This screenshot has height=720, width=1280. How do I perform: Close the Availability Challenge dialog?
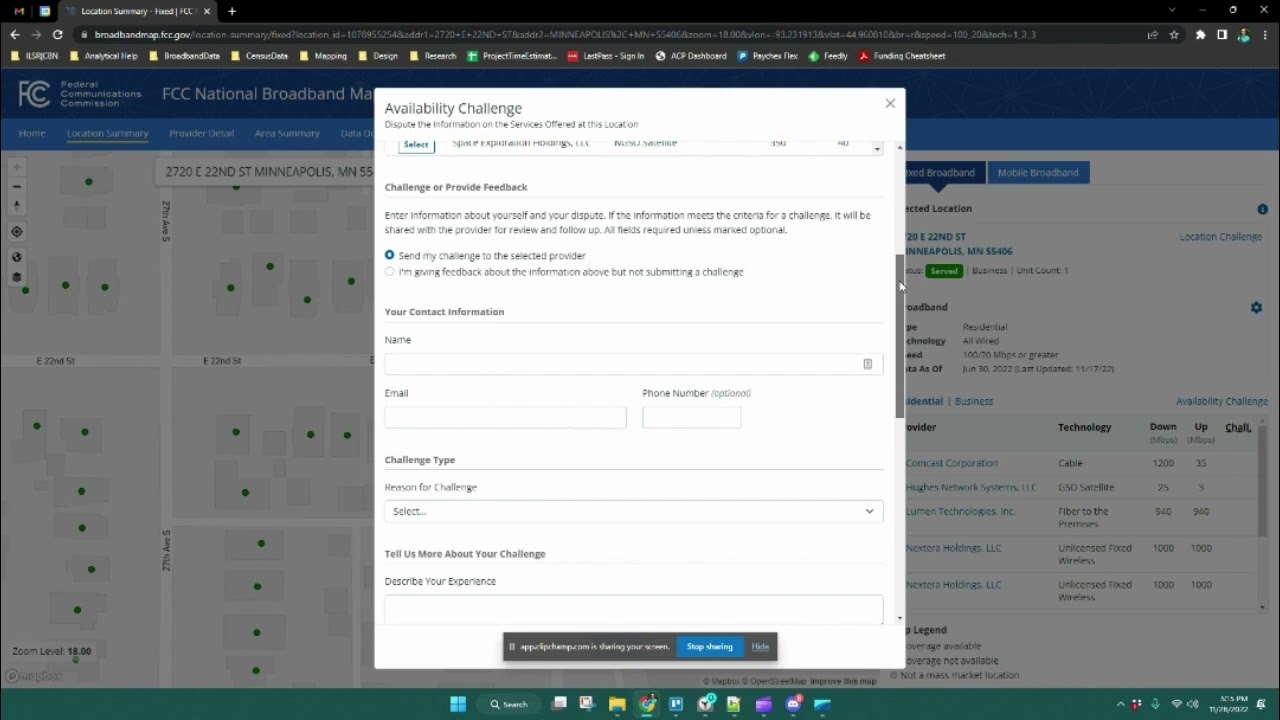tap(890, 103)
